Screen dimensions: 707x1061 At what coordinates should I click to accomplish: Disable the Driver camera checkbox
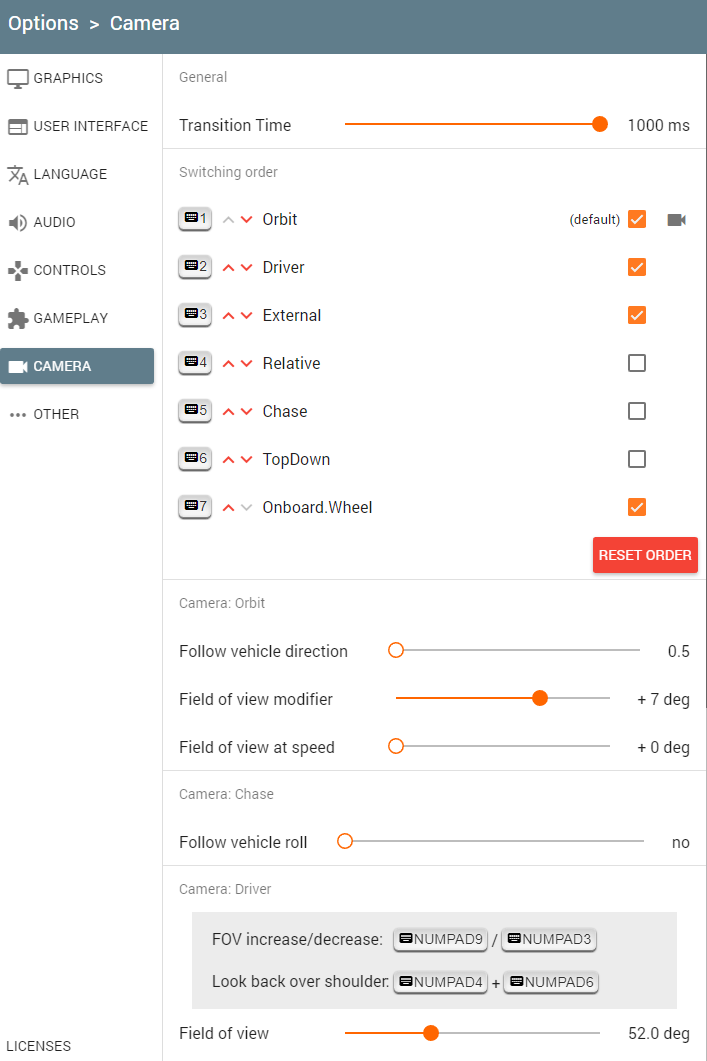tap(637, 267)
